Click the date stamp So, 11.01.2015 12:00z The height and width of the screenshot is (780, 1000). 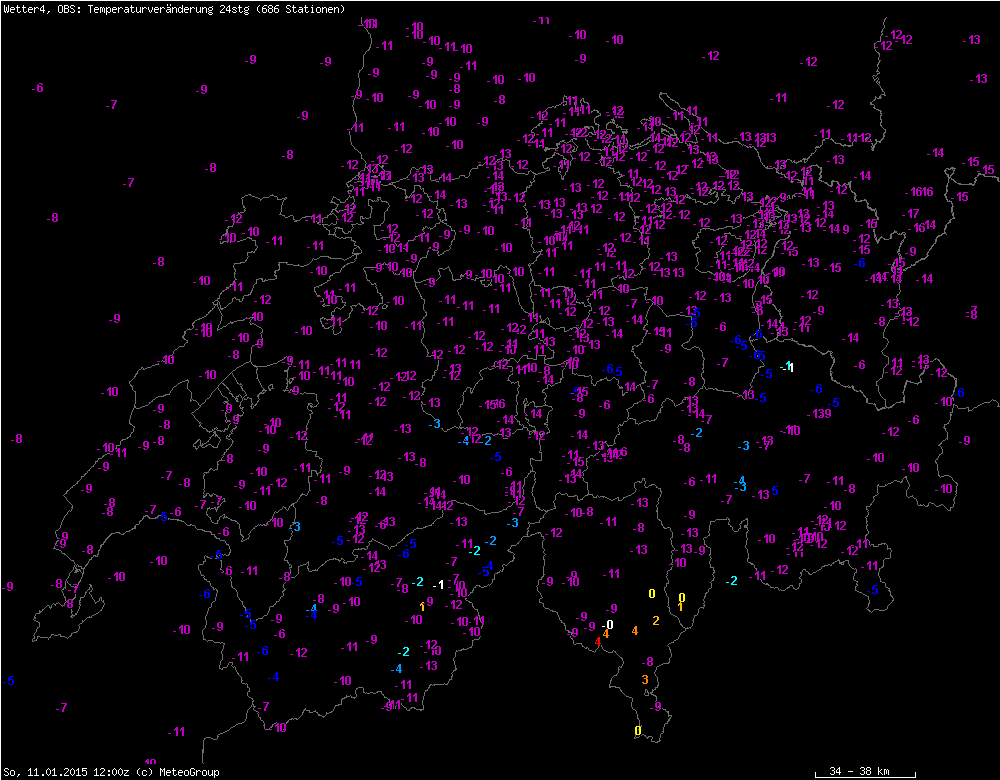[x=66, y=772]
